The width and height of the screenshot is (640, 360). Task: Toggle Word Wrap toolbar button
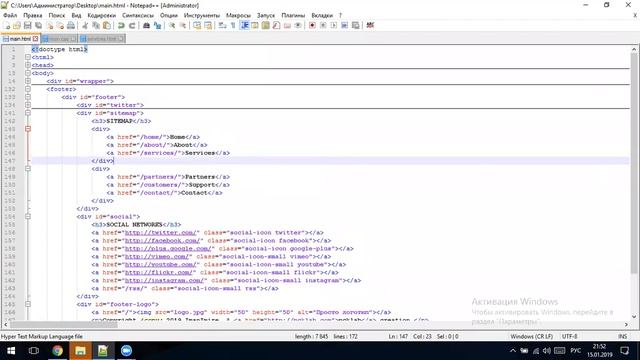coord(222,25)
